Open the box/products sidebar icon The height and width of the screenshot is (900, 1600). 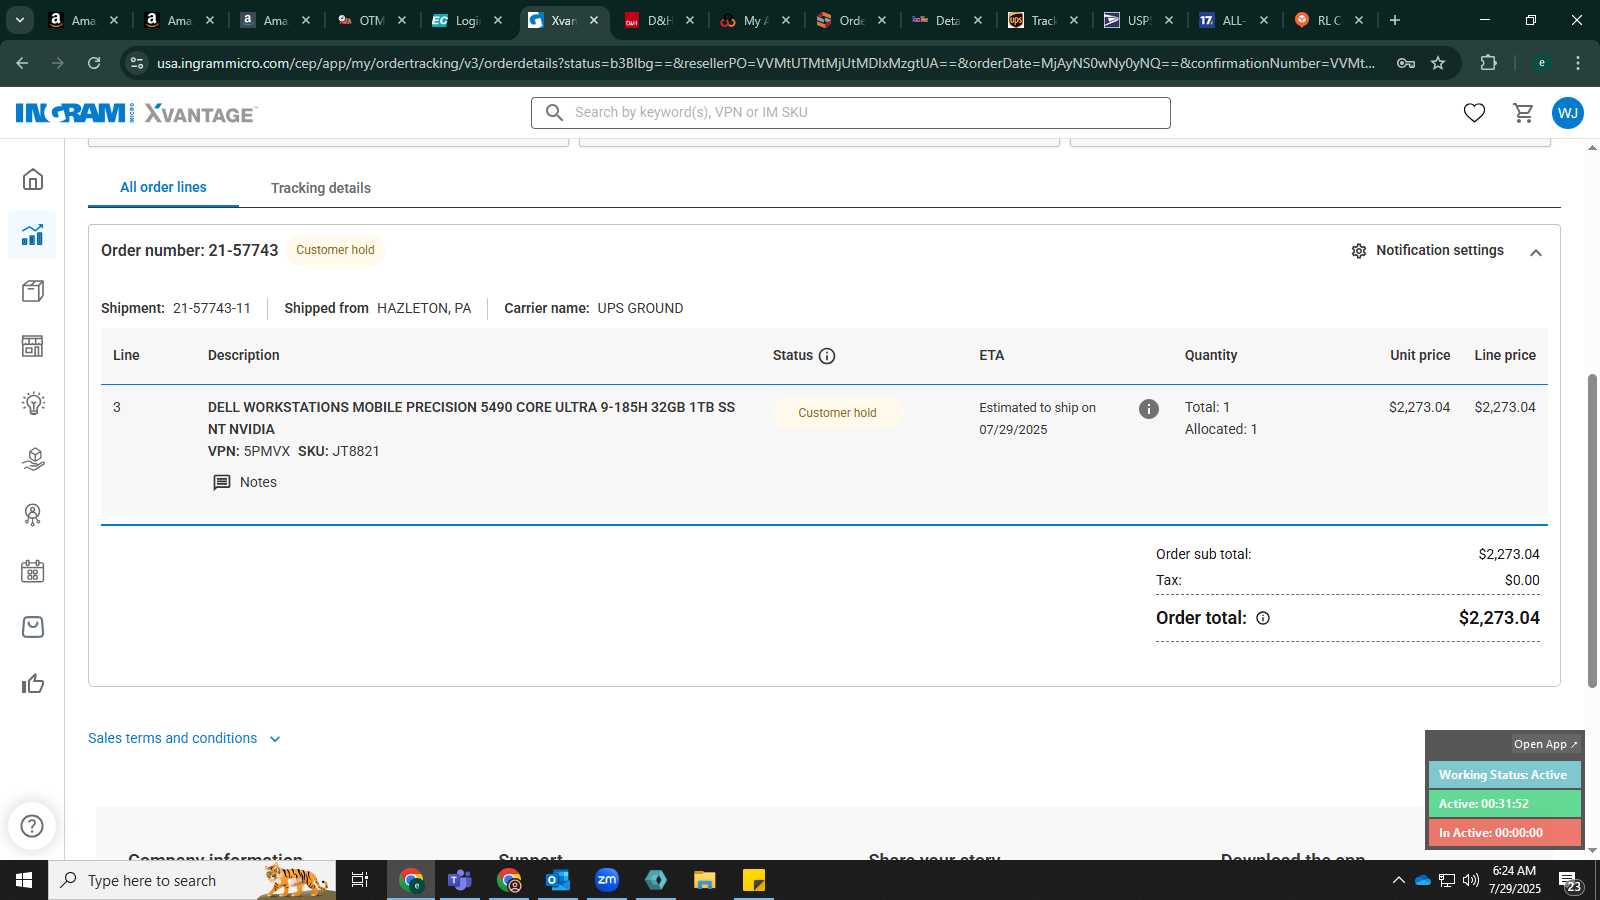(33, 291)
